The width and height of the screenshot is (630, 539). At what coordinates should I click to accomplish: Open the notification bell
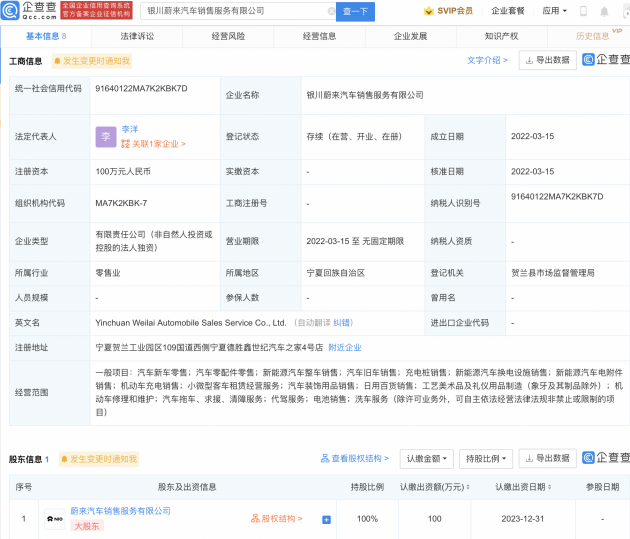604,12
